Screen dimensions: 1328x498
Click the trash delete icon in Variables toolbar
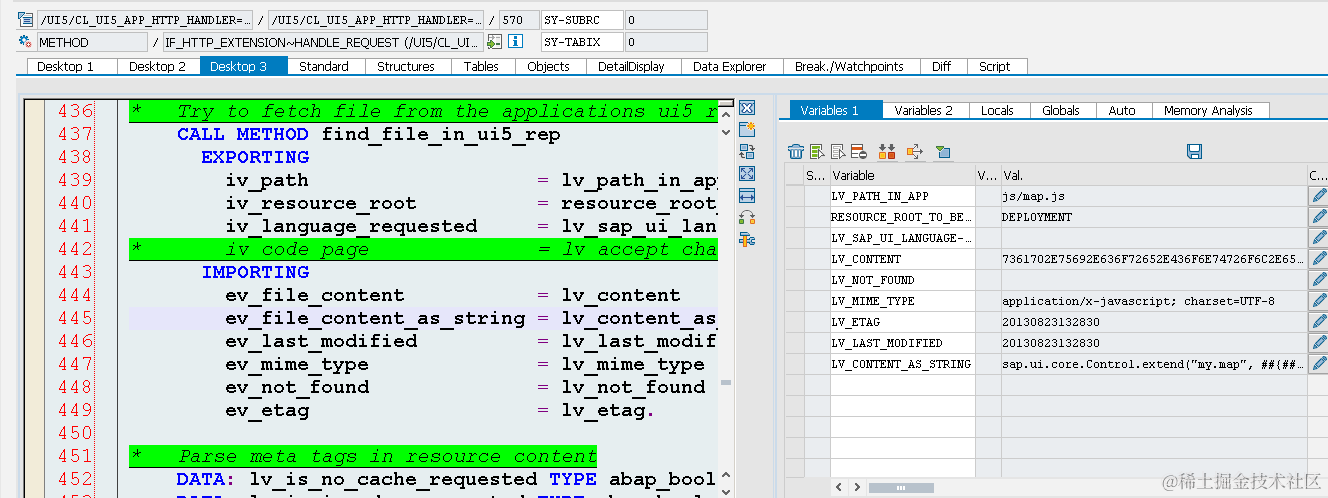pyautogui.click(x=796, y=152)
